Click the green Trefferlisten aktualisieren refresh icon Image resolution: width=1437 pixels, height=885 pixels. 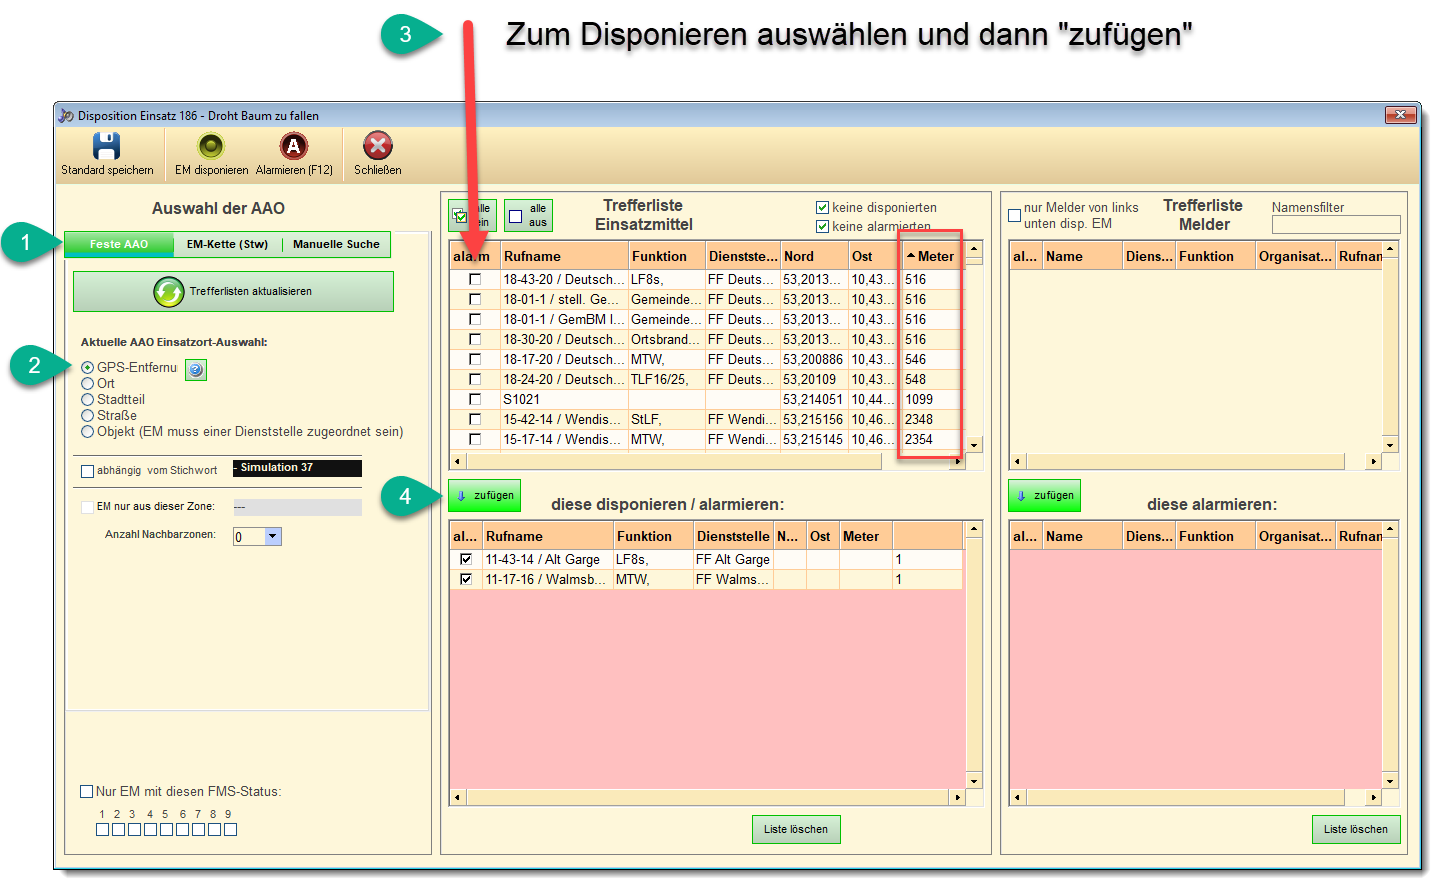168,292
